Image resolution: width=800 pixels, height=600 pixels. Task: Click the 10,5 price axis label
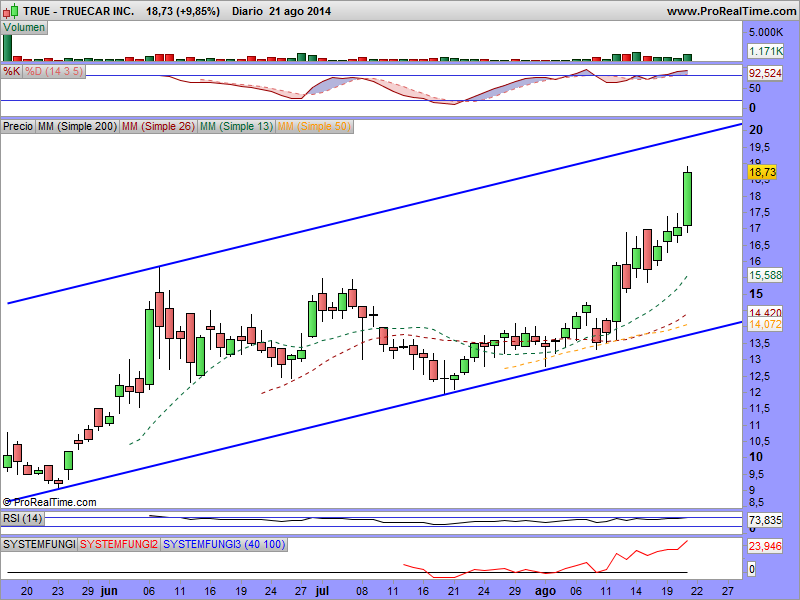(760, 441)
